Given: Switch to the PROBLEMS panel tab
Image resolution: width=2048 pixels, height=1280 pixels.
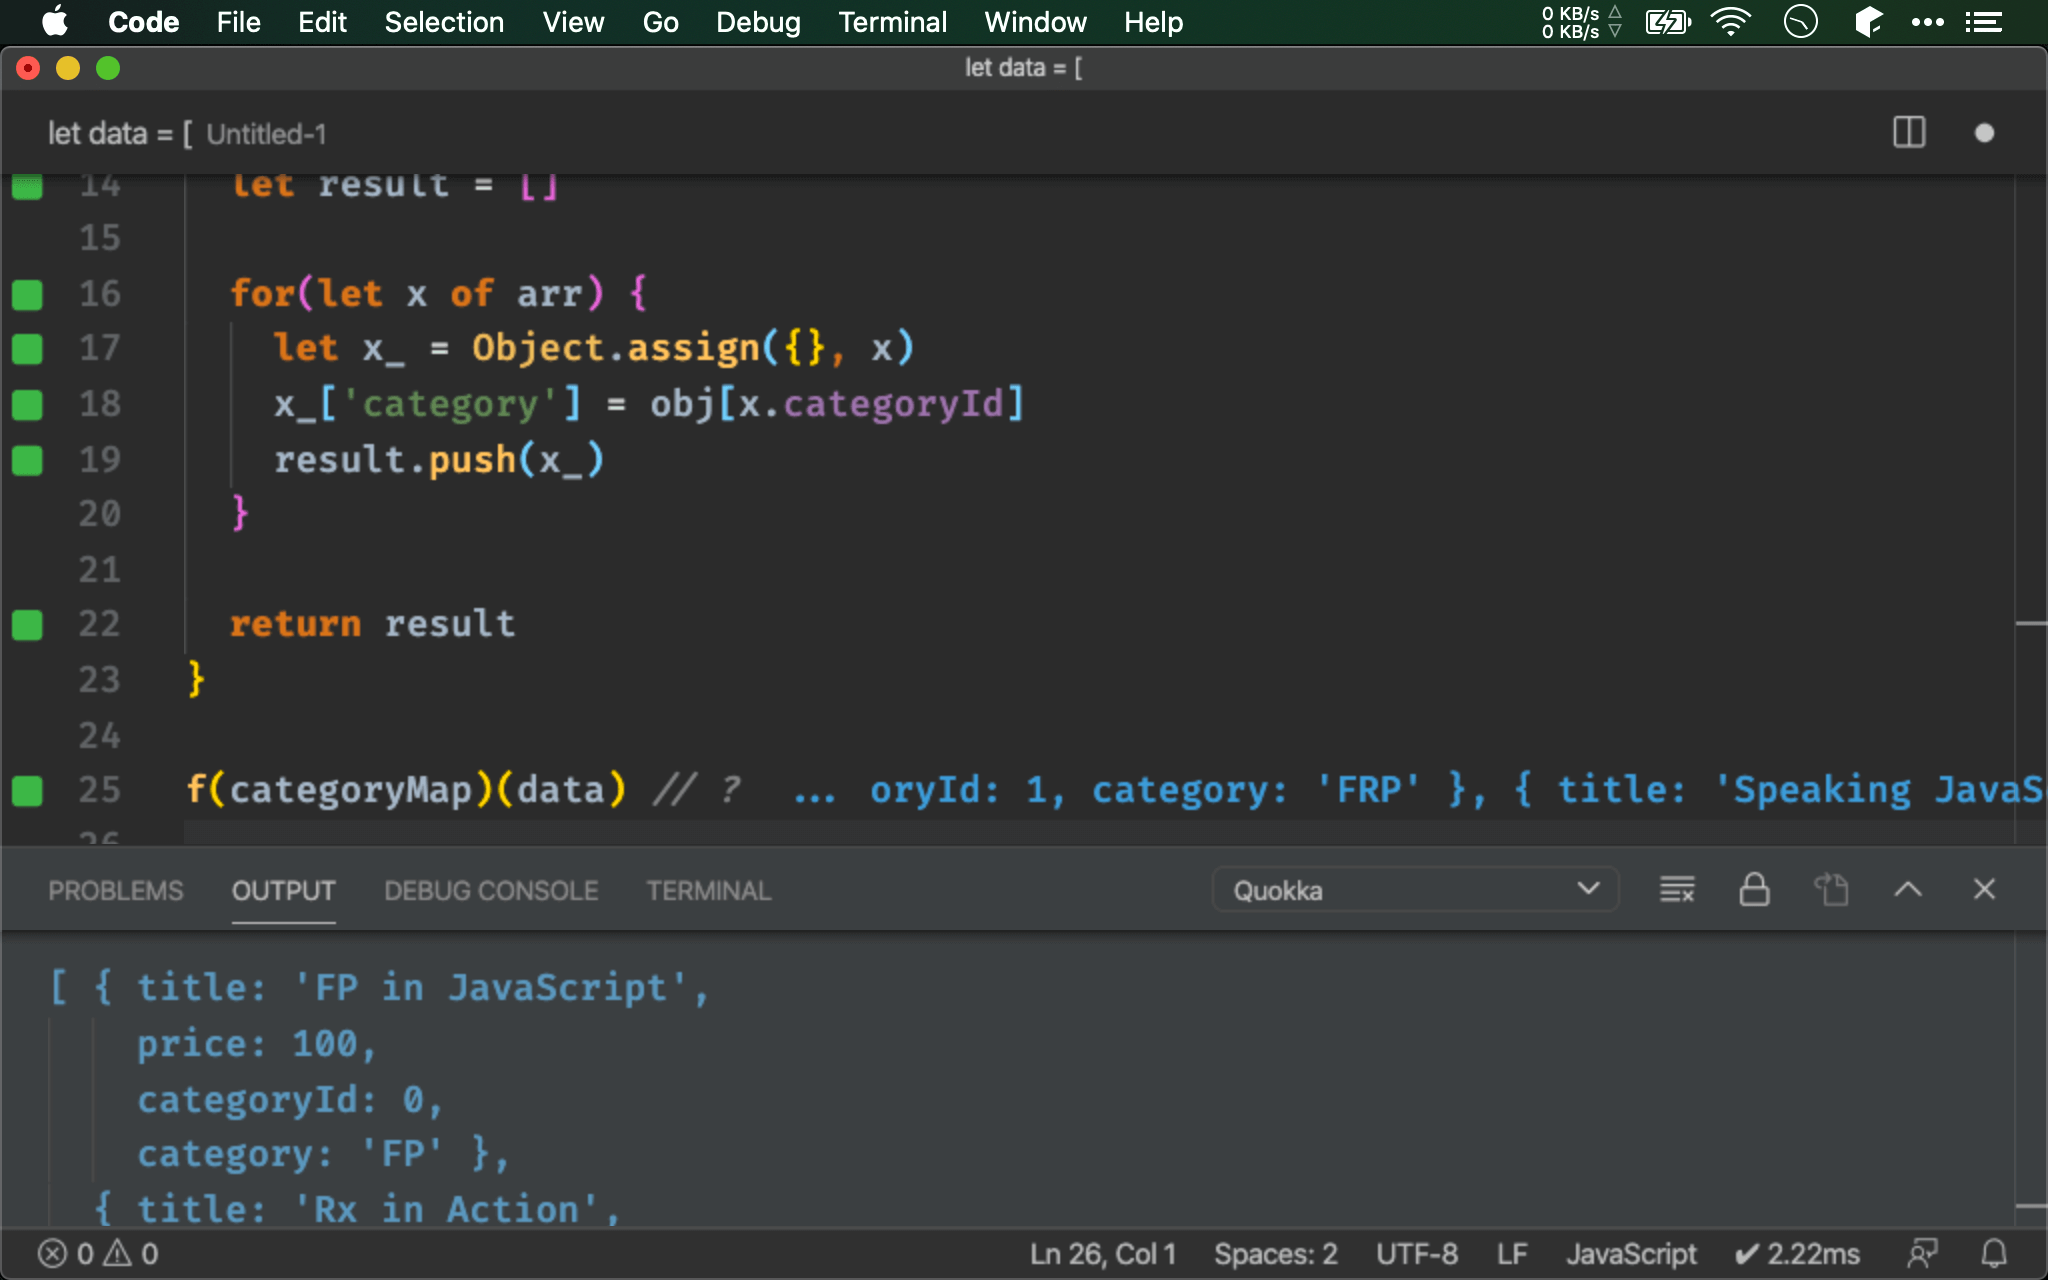Looking at the screenshot, I should [116, 890].
